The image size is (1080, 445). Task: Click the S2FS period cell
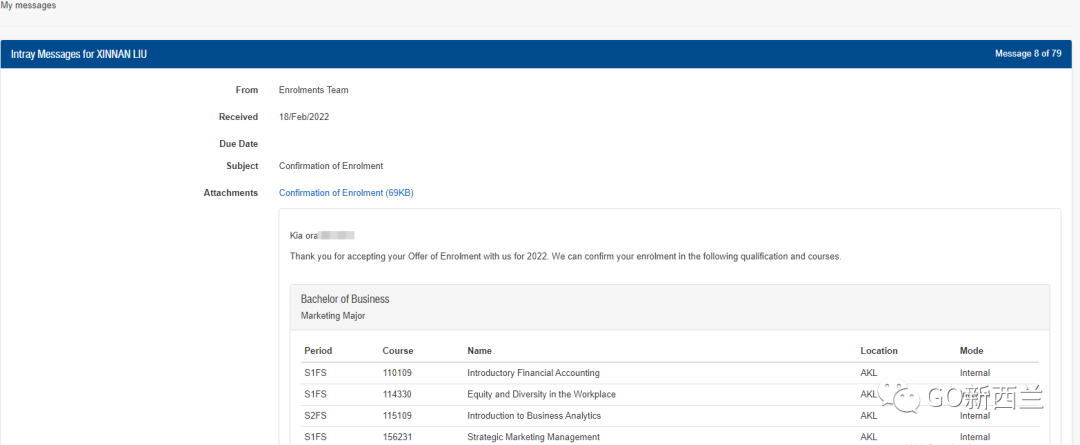click(315, 416)
